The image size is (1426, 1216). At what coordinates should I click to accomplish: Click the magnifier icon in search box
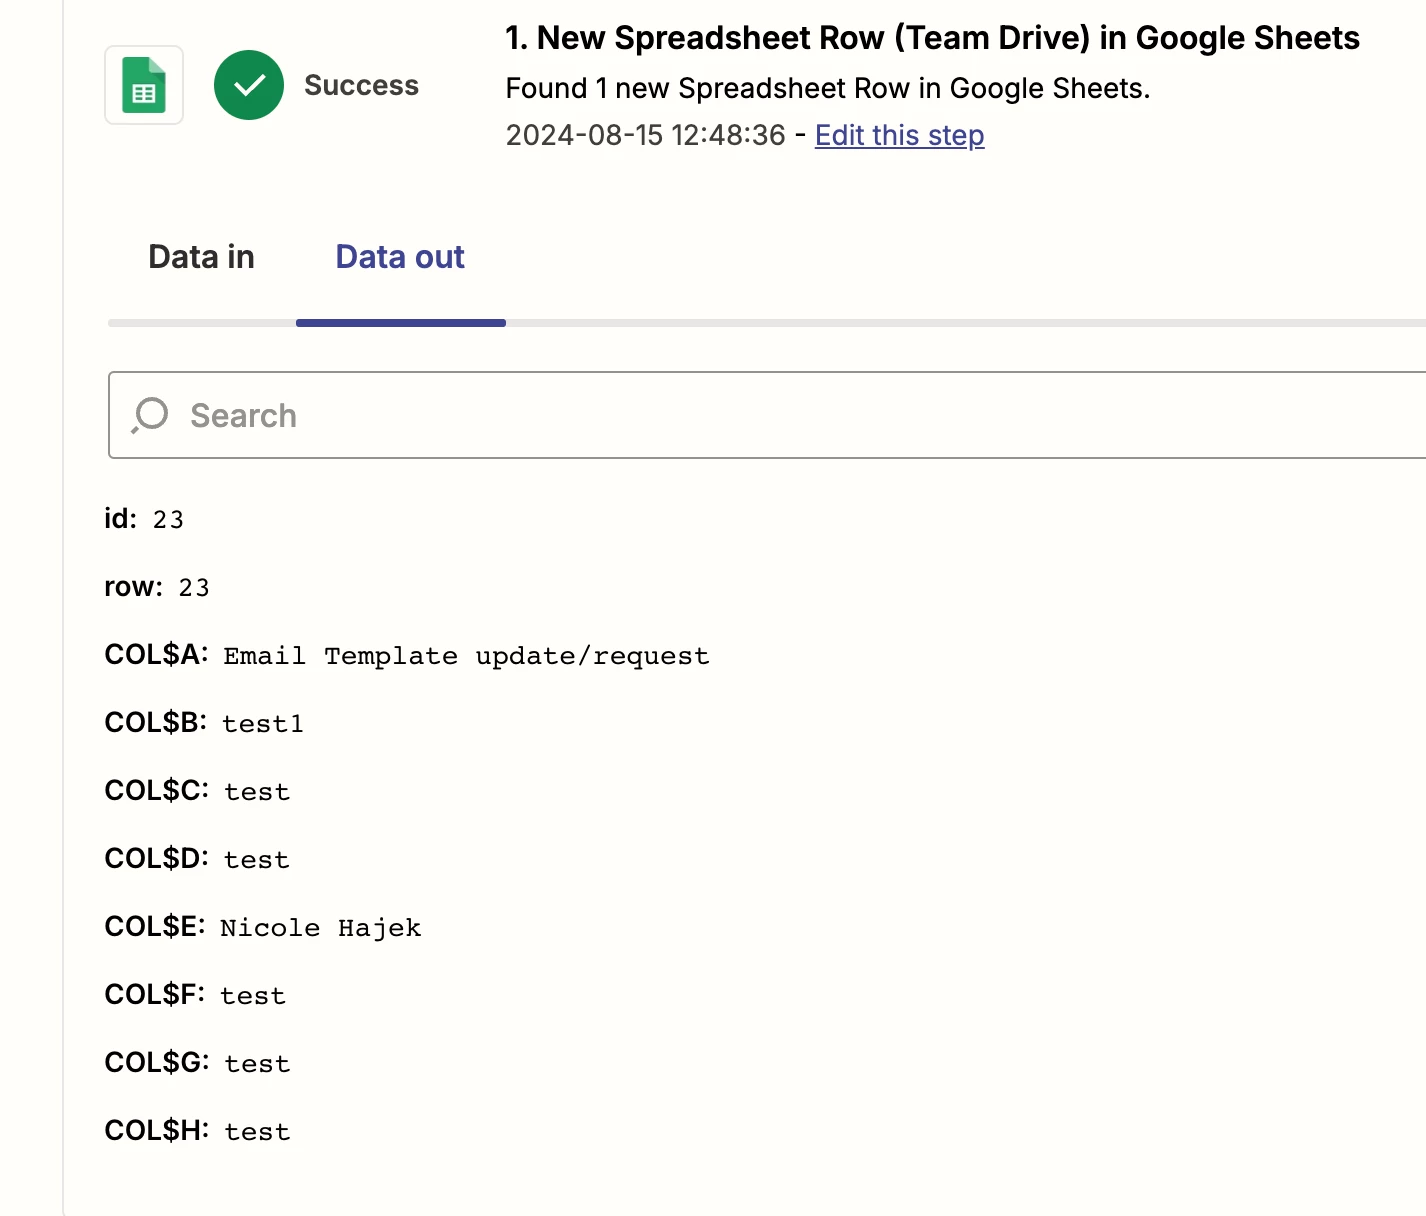(x=150, y=415)
